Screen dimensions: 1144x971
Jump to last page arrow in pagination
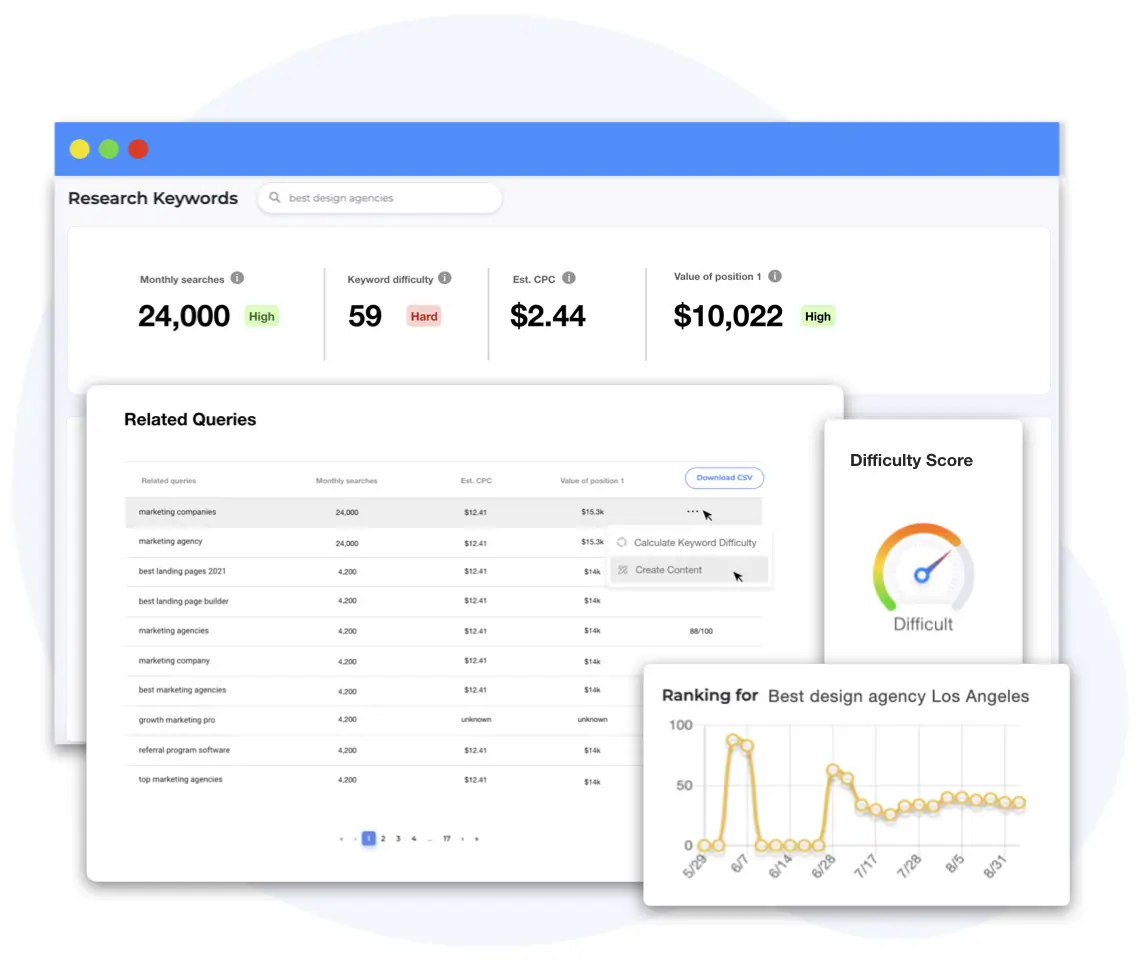point(477,839)
